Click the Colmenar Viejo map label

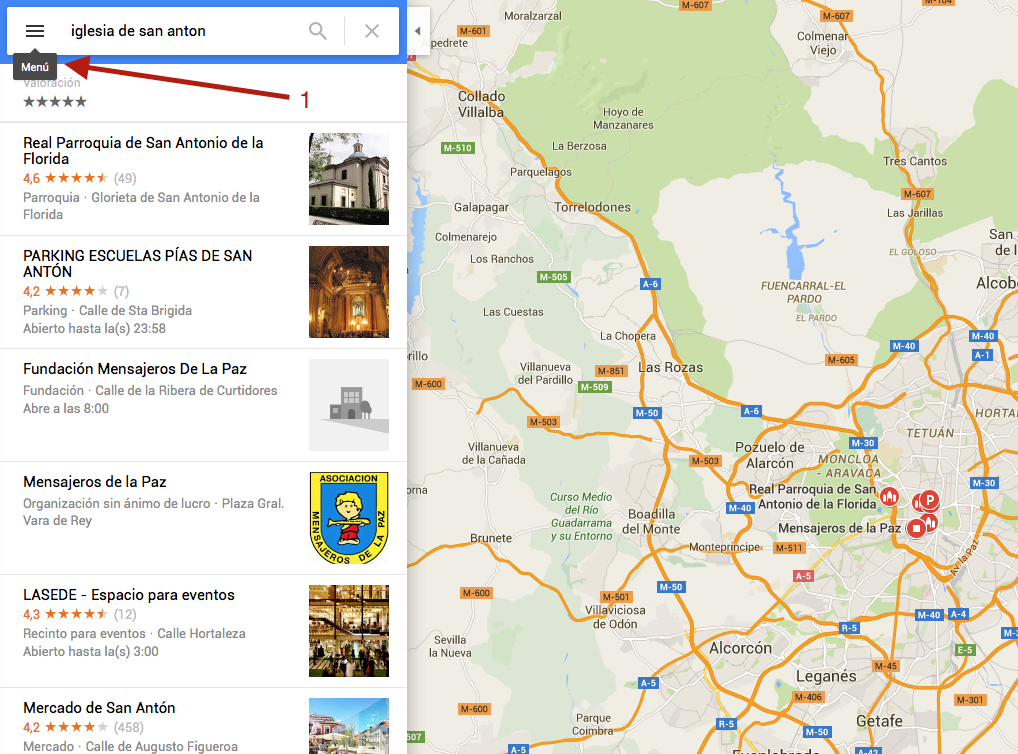pos(823,43)
